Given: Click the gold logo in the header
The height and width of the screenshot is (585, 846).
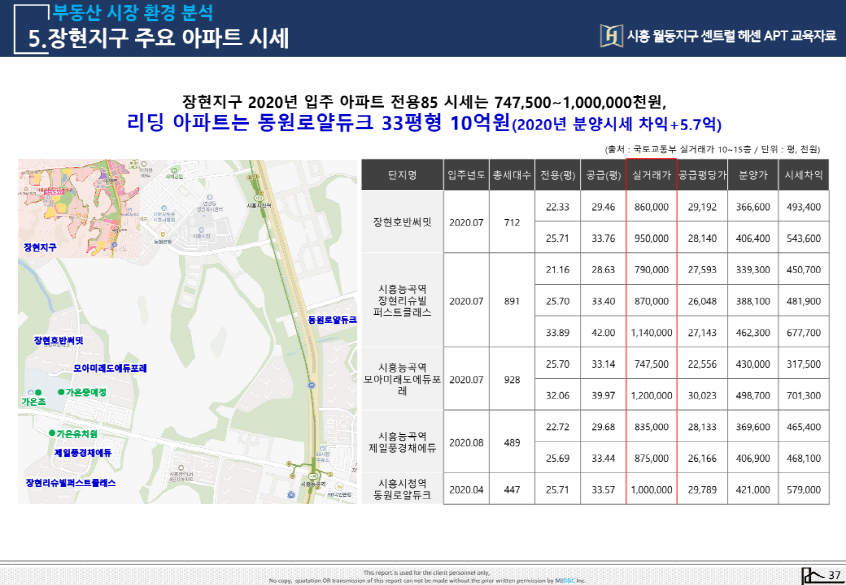Looking at the screenshot, I should click(608, 35).
